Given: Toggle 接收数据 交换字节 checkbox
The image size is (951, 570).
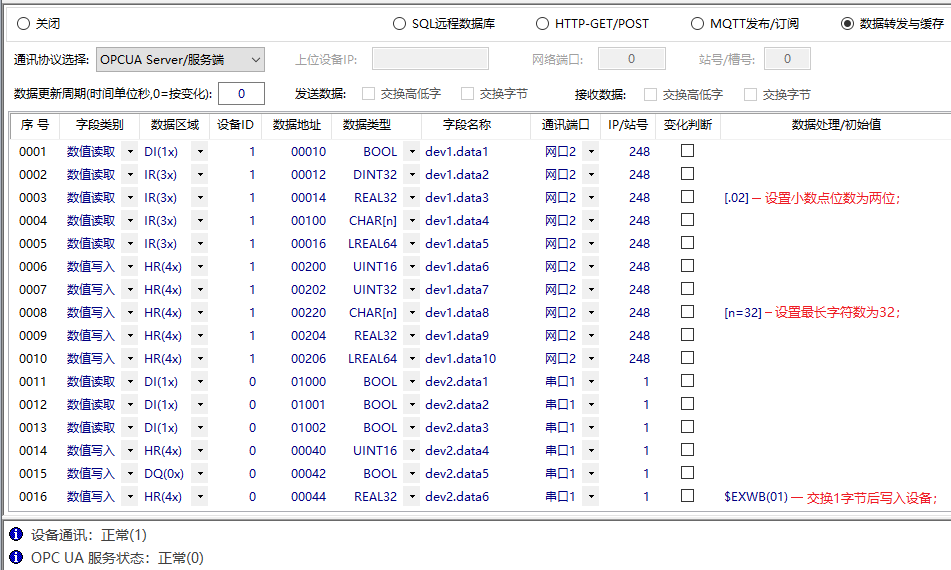Looking at the screenshot, I should pos(750,94).
